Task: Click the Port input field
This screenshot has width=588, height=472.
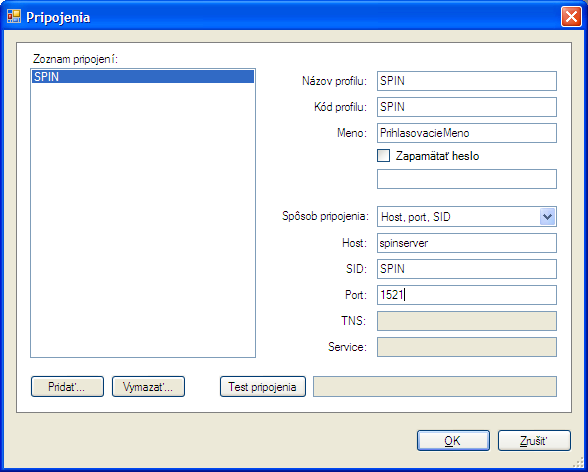Action: coord(466,295)
